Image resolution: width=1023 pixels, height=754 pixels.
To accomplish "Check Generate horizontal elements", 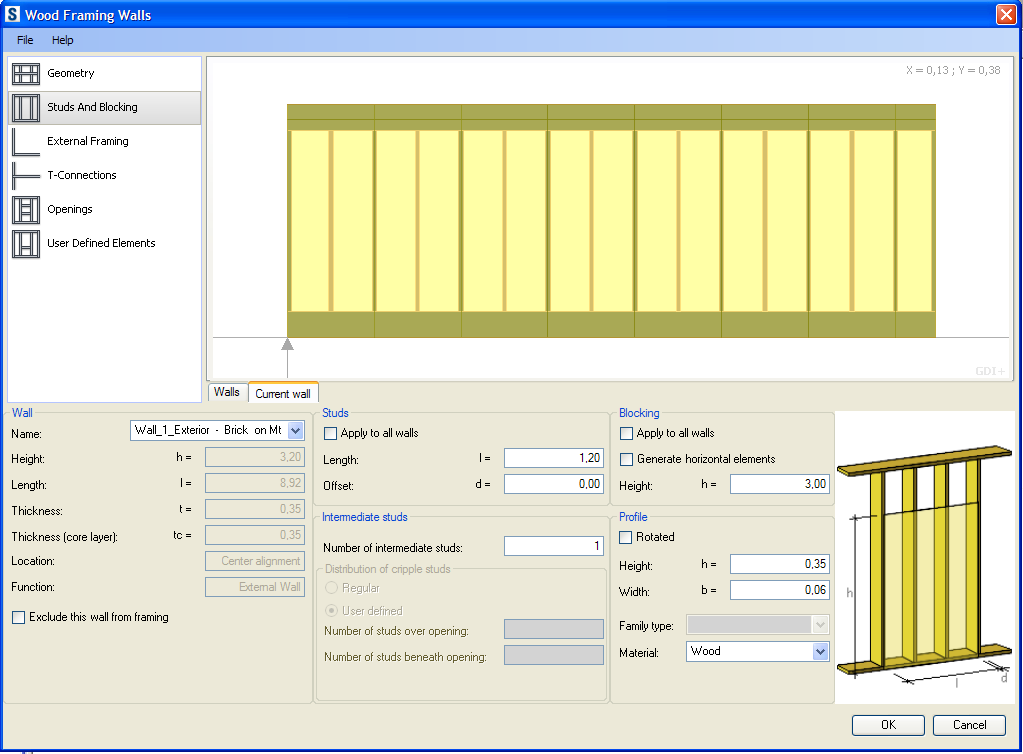I will [x=626, y=459].
